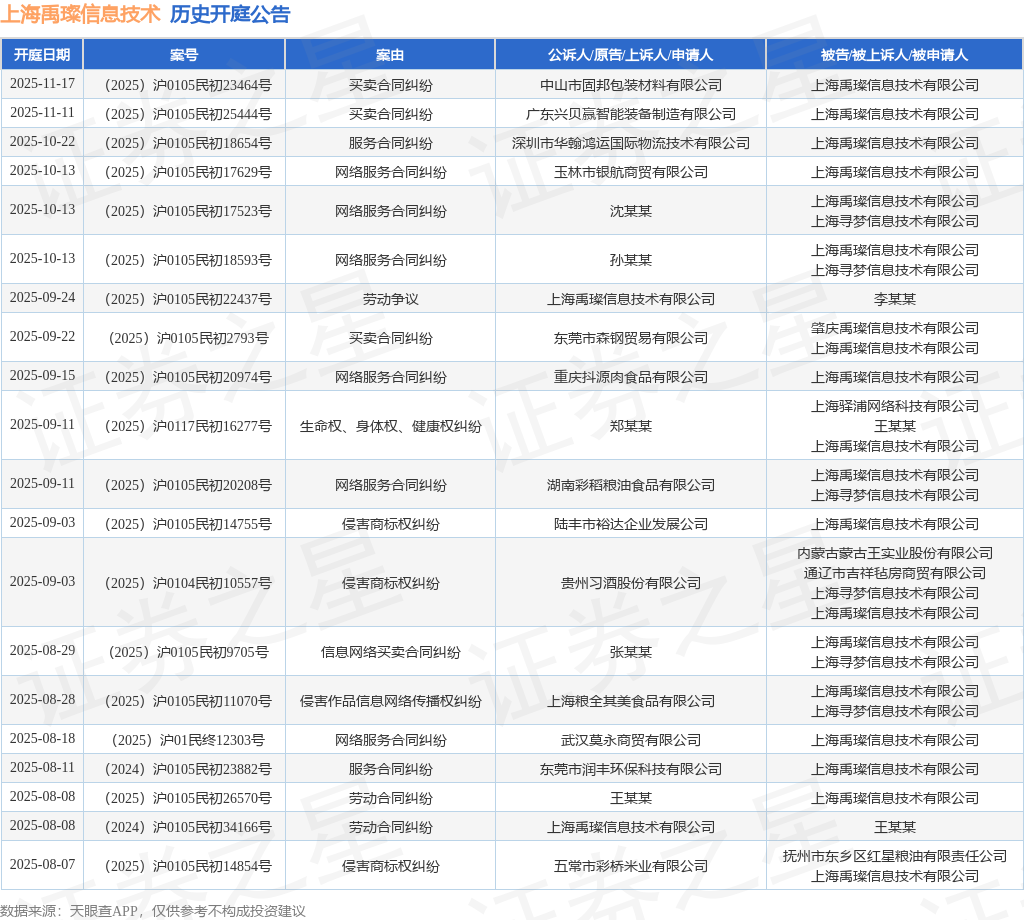Click plaintiff 贵州习酒股份有限公司

coord(631,583)
